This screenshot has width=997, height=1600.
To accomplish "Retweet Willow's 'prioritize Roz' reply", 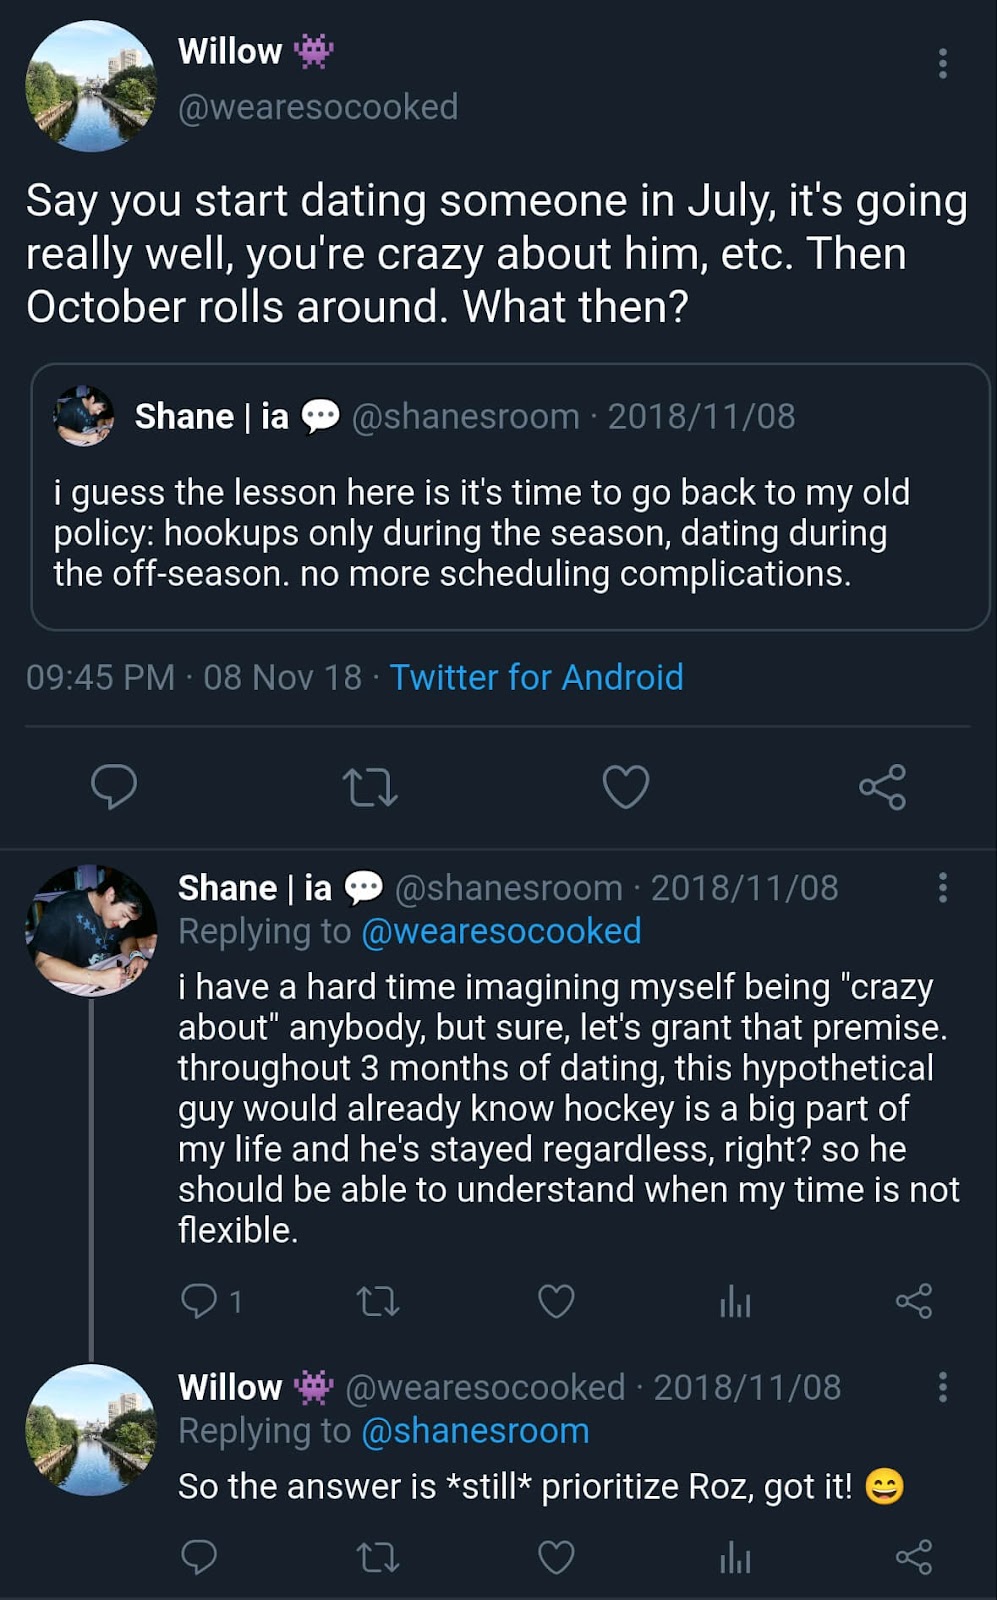I will (378, 1557).
